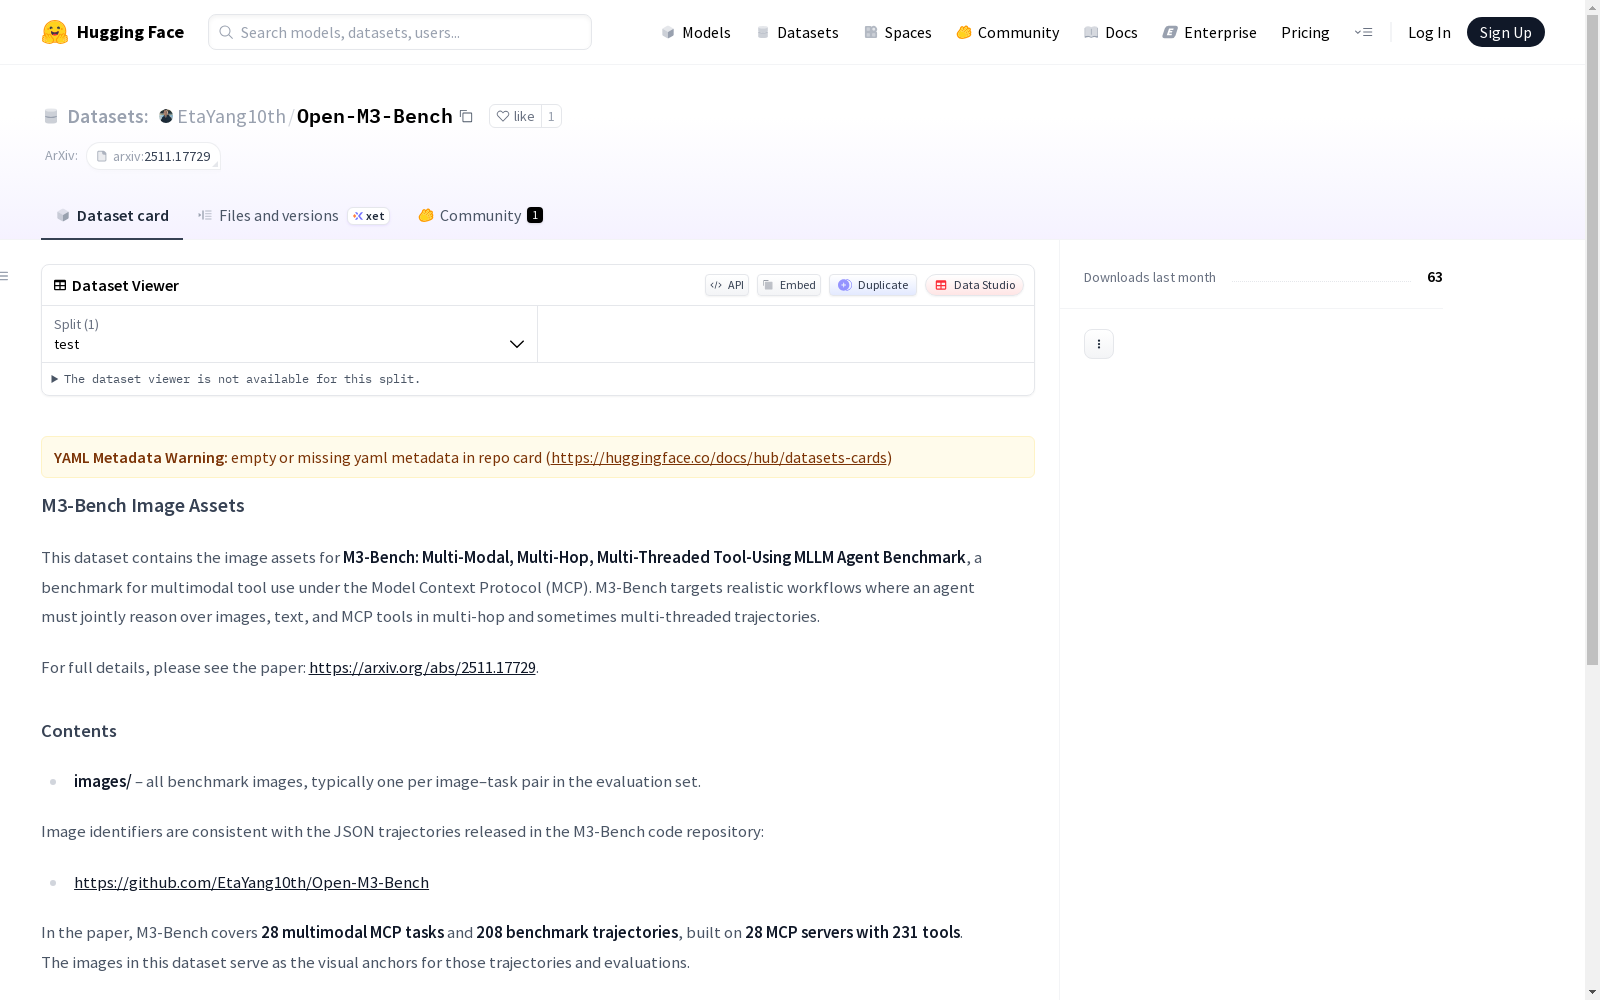This screenshot has height=1000, width=1600.
Task: Click the '28 multimodal MCP tasks' text
Action: point(352,932)
